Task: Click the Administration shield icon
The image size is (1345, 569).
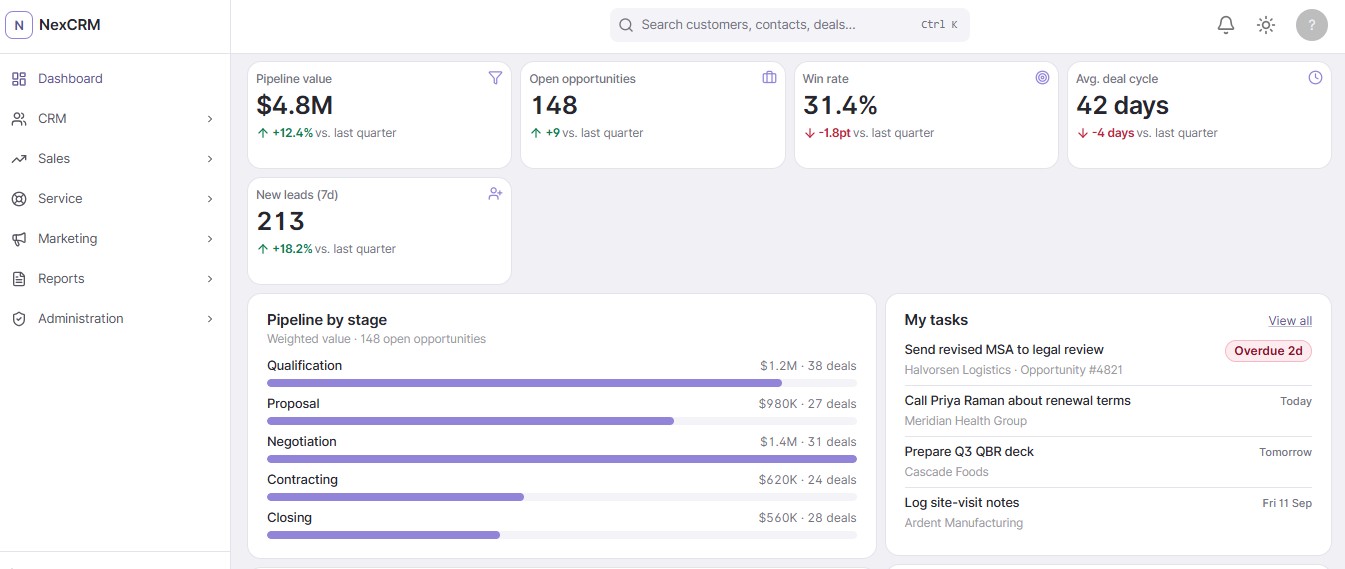Action: 19,319
